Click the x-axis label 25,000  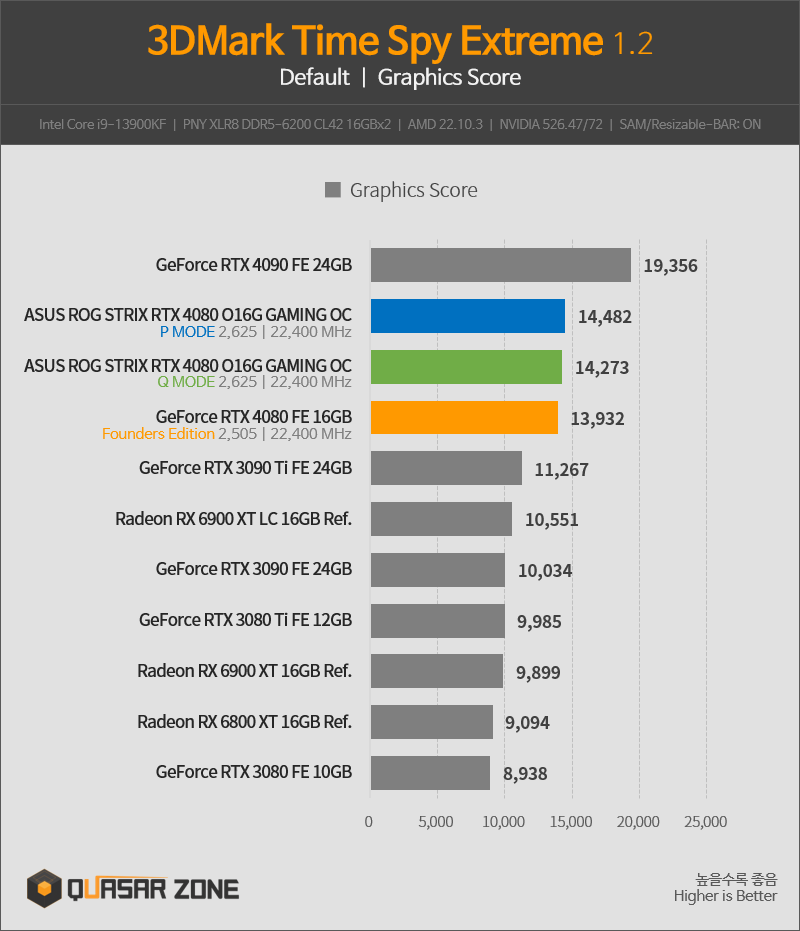[x=706, y=822]
